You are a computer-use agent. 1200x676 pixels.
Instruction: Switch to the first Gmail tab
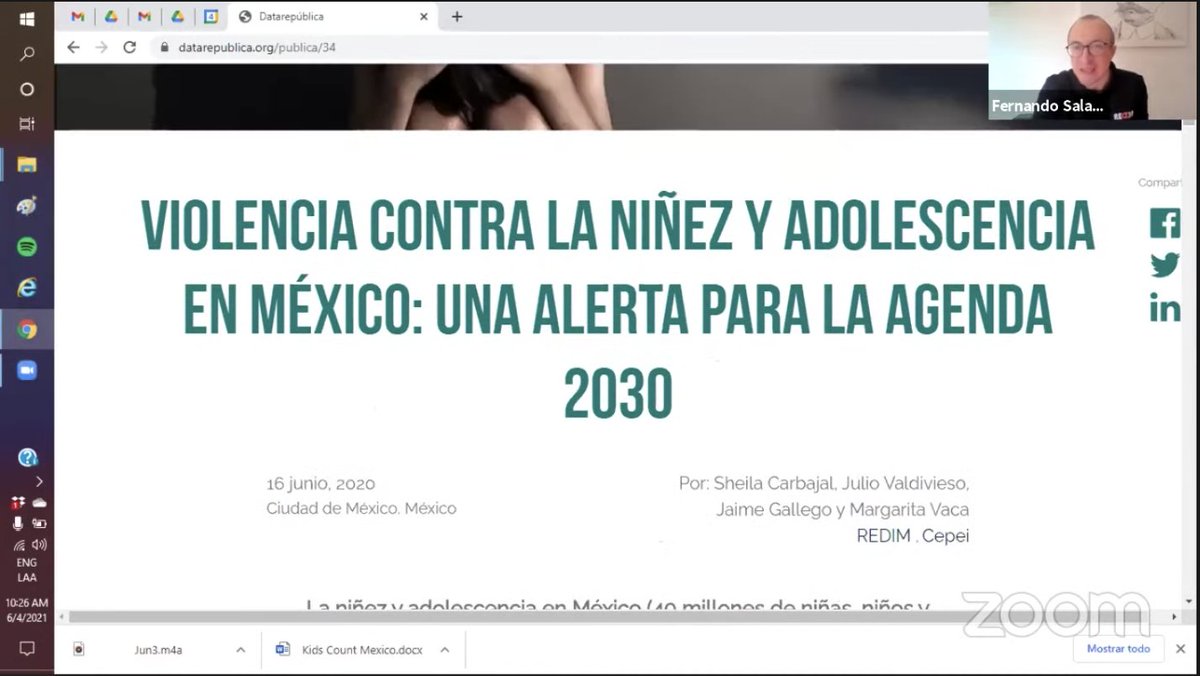coord(78,16)
